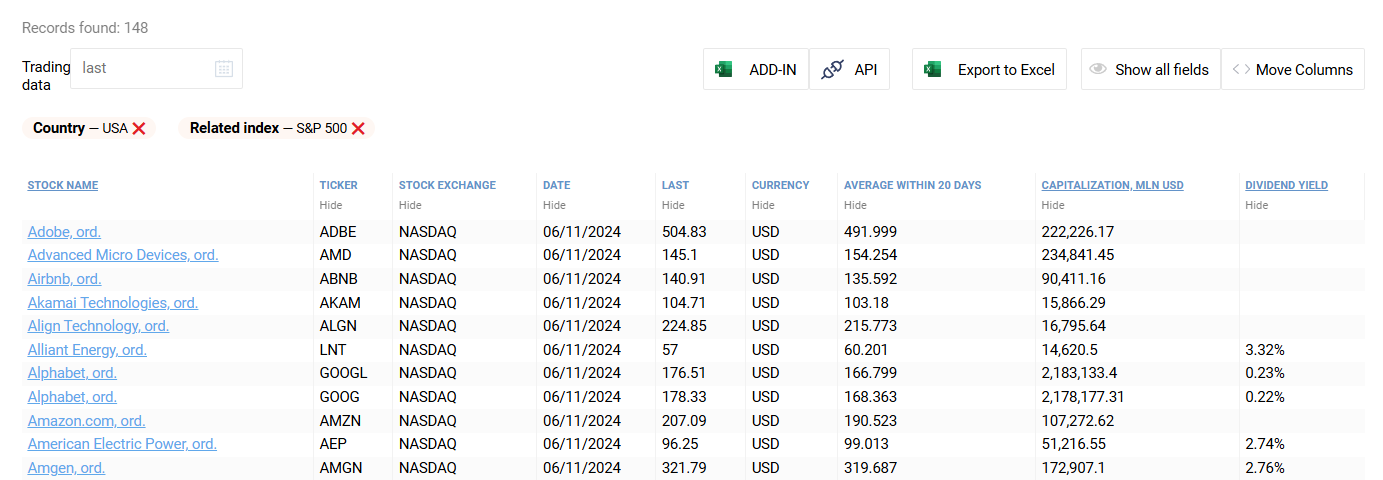1383x480 pixels.
Task: Click capitalization value 172,907.1
Action: point(1074,468)
